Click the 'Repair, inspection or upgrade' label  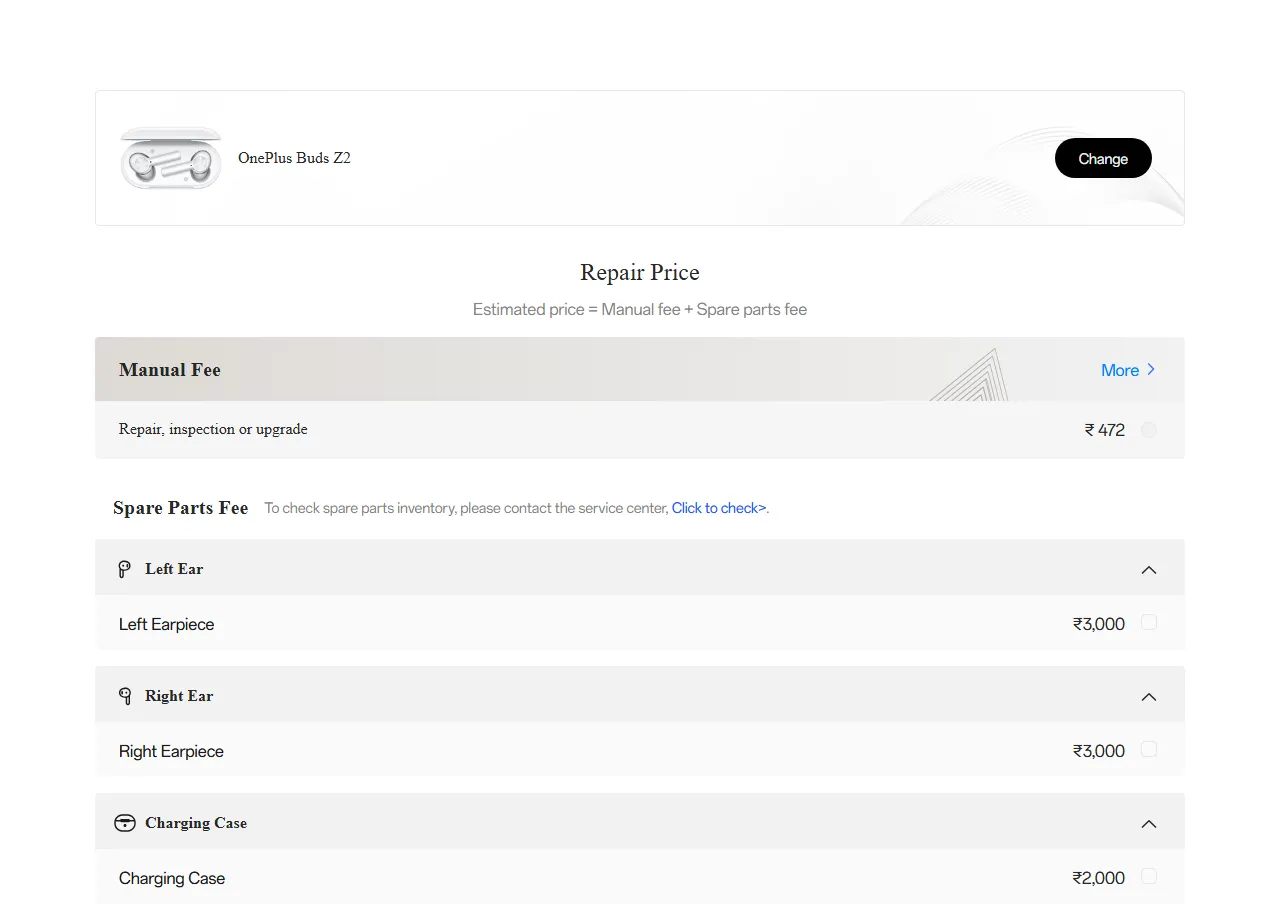pos(213,429)
